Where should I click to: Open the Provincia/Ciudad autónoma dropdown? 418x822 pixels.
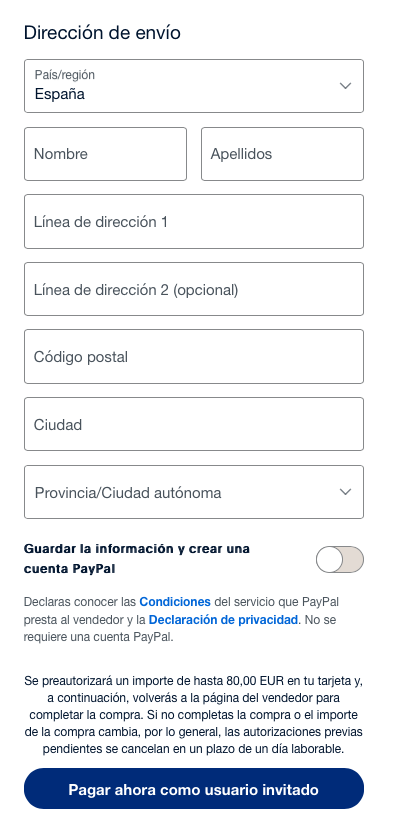coord(194,492)
